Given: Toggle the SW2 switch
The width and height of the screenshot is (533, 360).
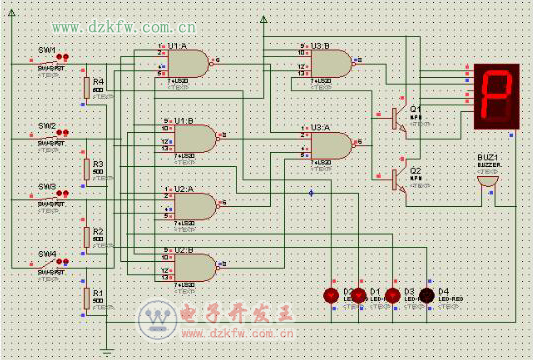Looking at the screenshot, I should pyautogui.click(x=50, y=136).
